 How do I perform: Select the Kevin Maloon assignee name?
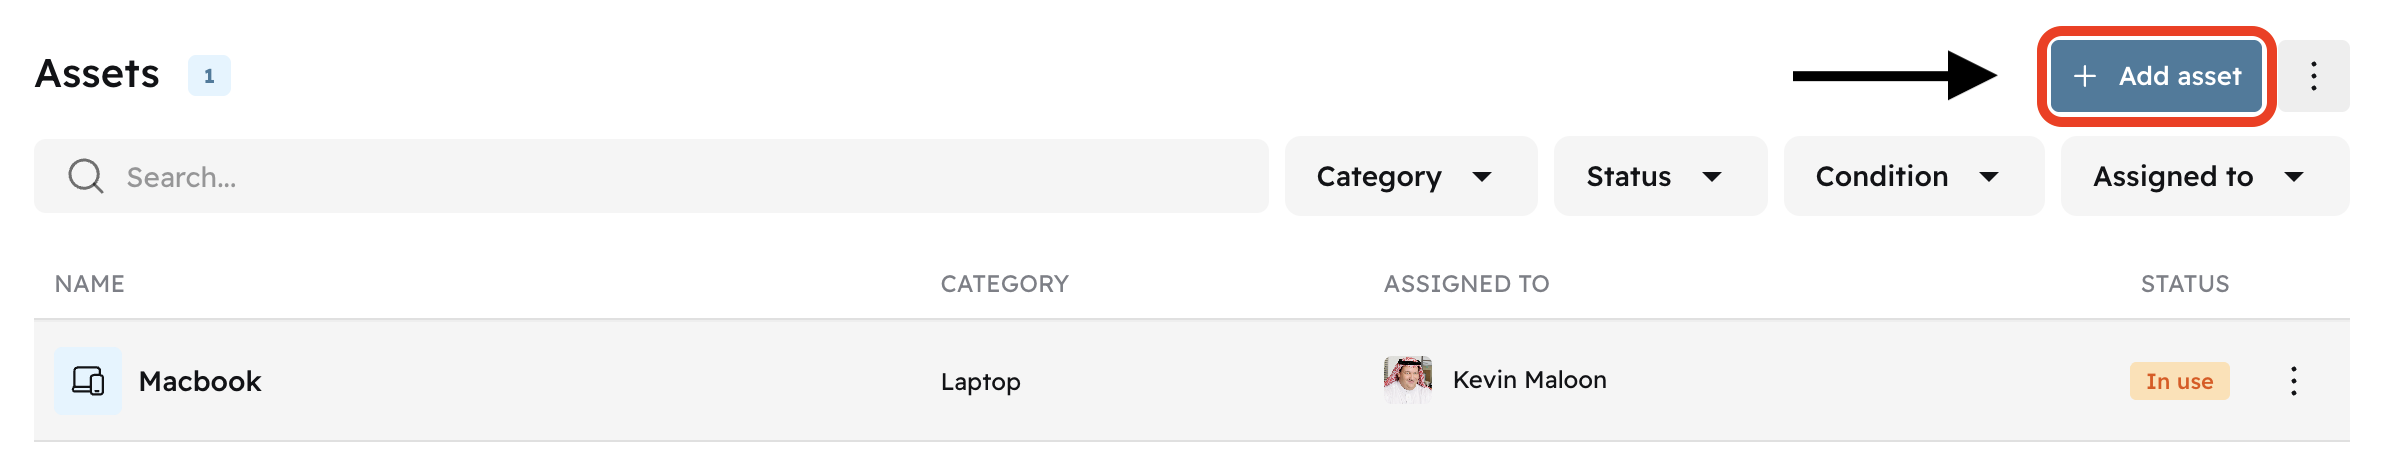1529,380
